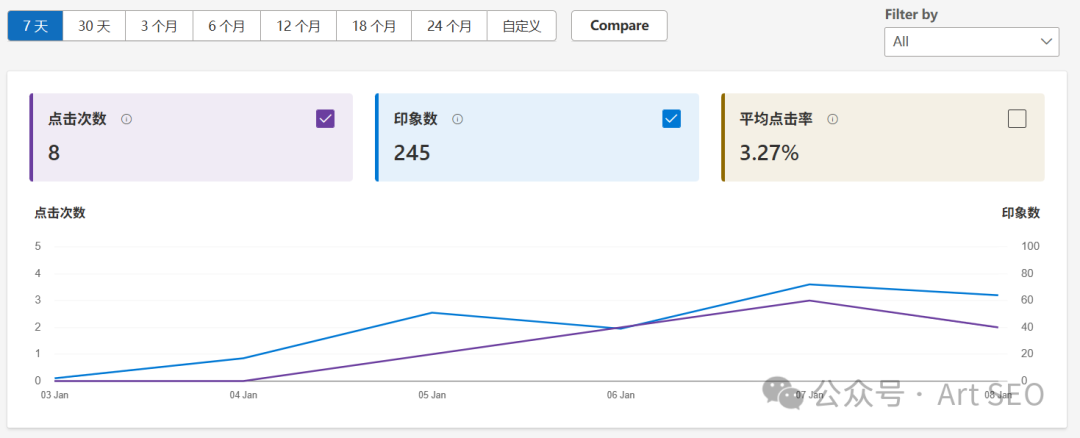This screenshot has height=438, width=1080.
Task: Click the 07 Jan peak on blue line
Action: 809,284
